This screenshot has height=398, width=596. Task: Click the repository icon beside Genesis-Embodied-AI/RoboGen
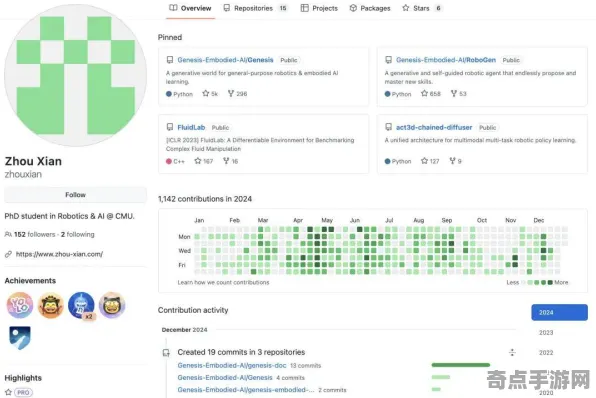click(388, 60)
